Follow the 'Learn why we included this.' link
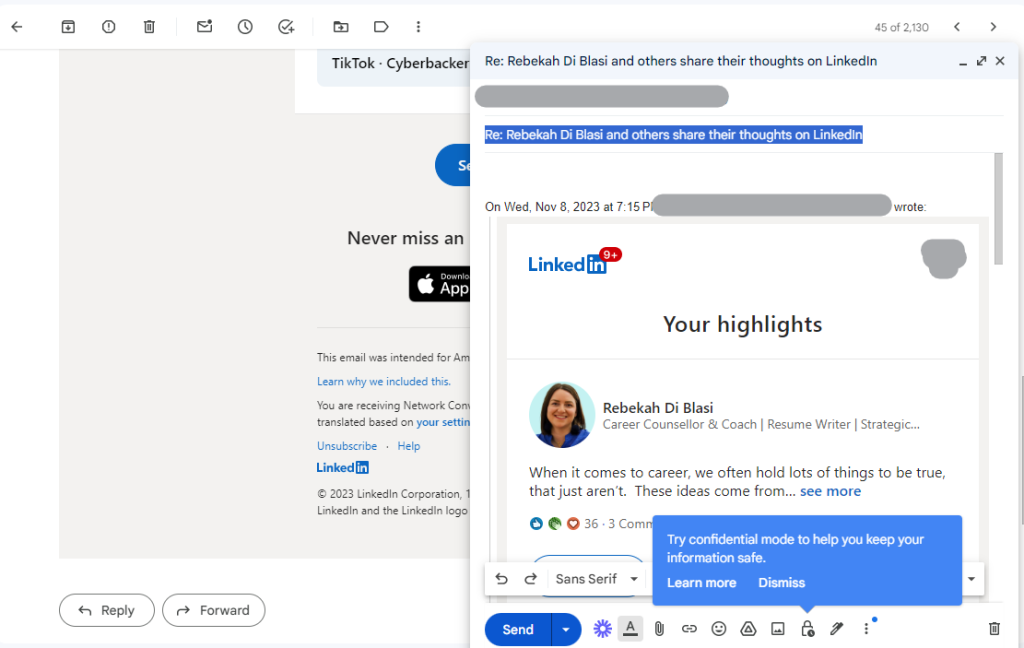This screenshot has height=648, width=1024. [384, 381]
